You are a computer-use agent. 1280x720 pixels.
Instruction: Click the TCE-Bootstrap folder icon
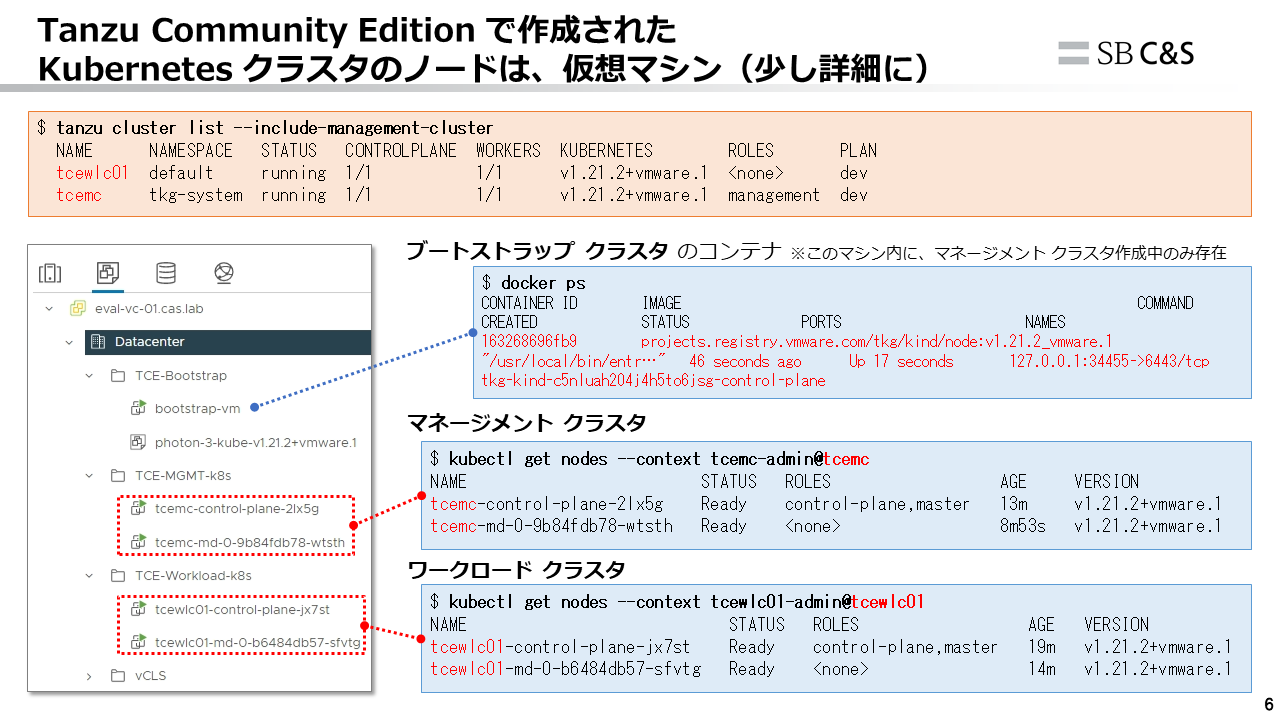pos(117,376)
